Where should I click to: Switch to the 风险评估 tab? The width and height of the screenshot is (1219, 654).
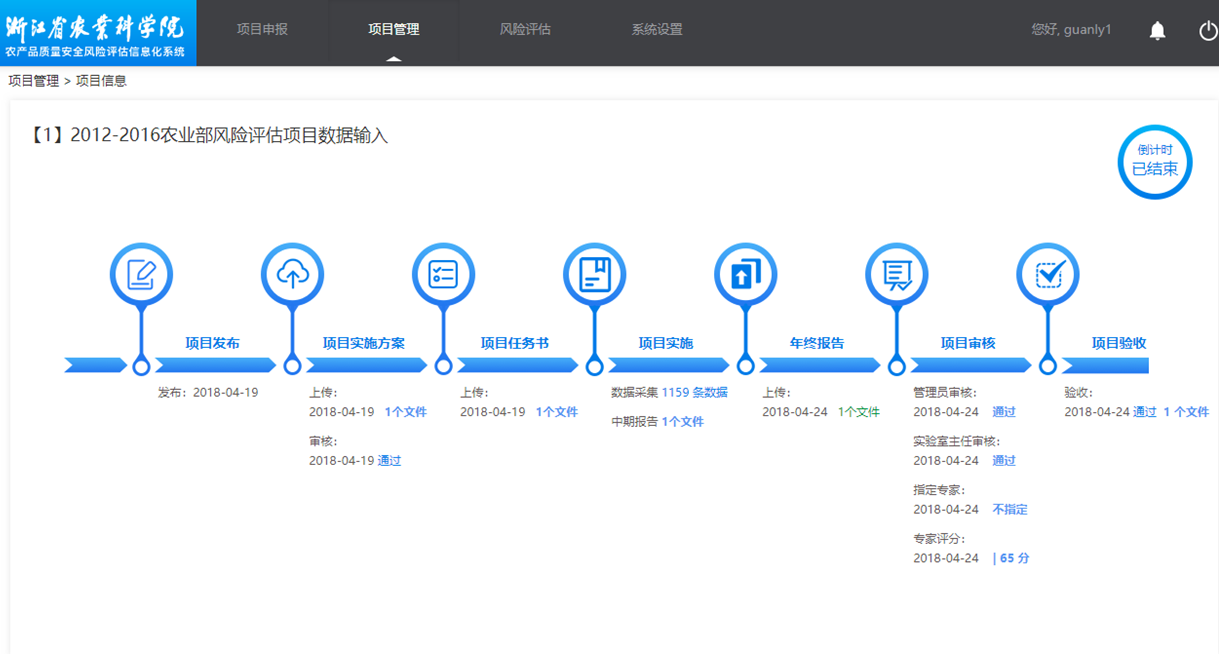tap(525, 30)
